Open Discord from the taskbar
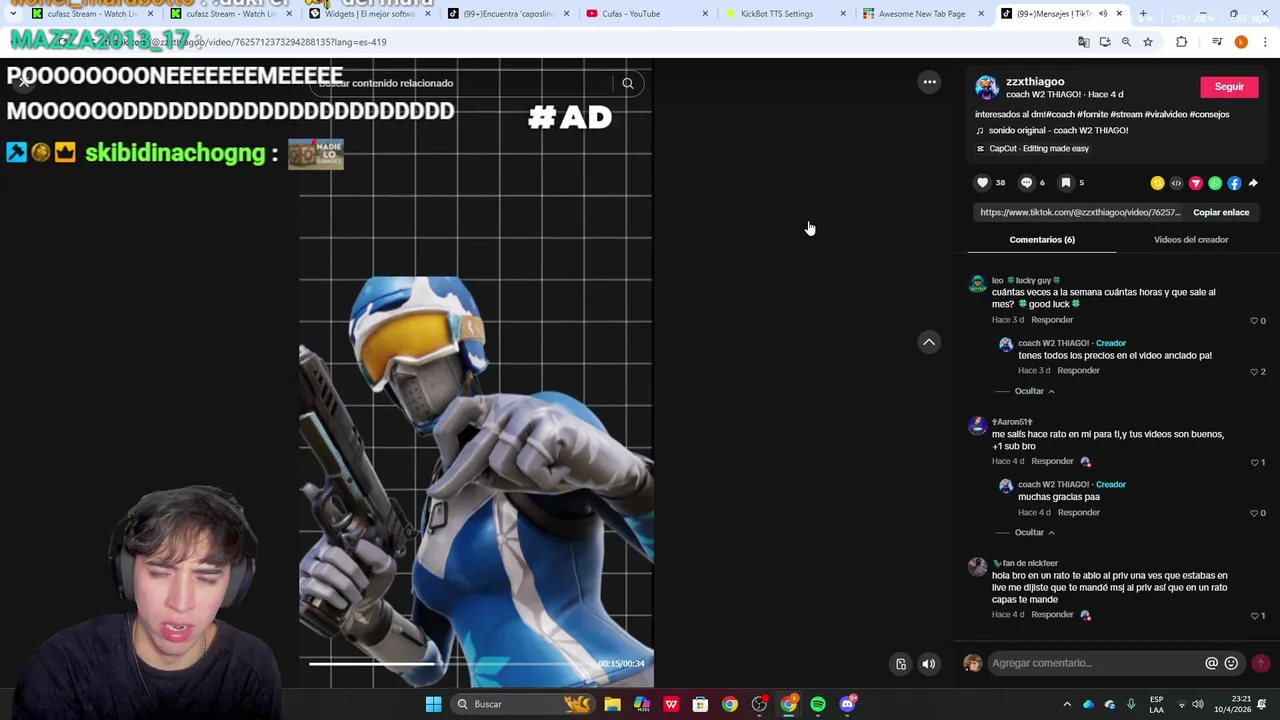1280x720 pixels. point(847,704)
